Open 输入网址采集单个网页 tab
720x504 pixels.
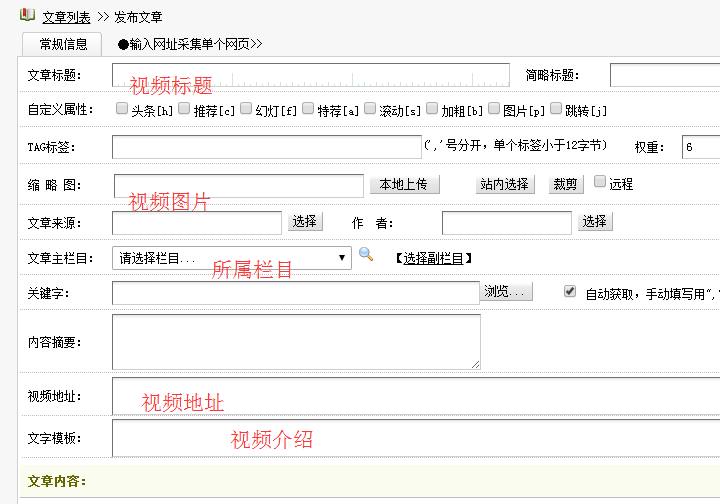coord(190,44)
